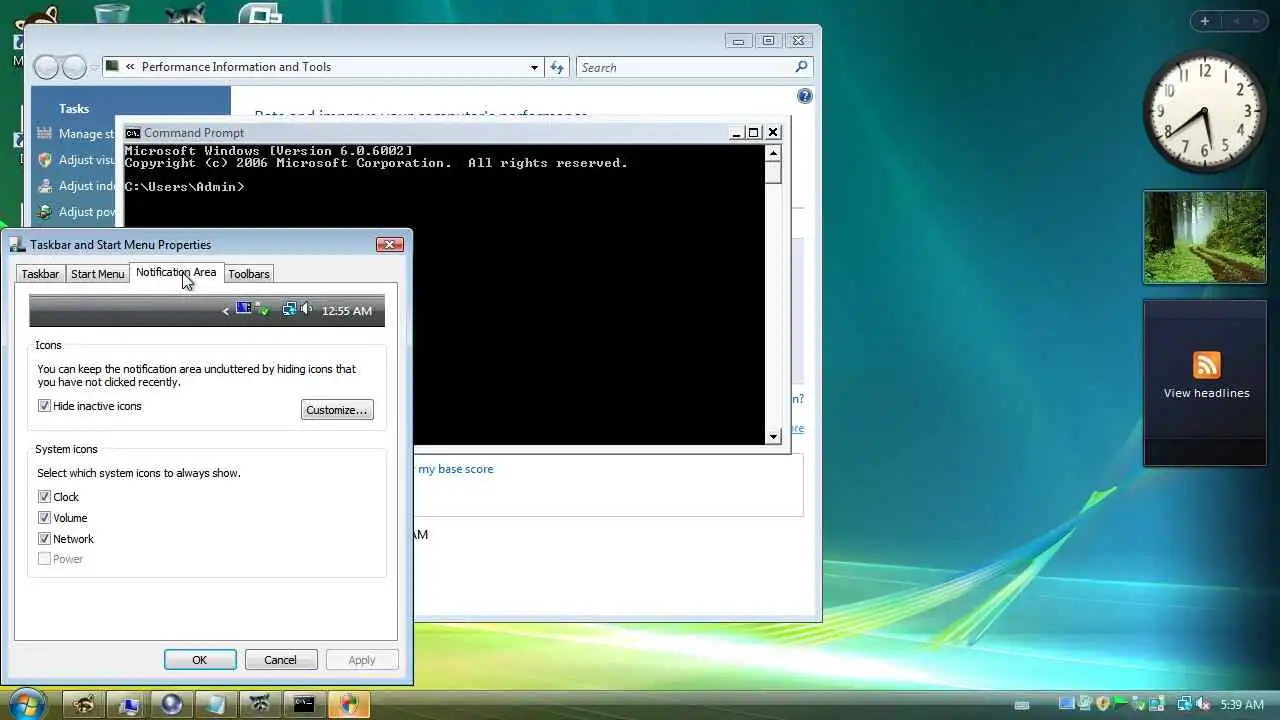Click the computer monitor taskbar icon
Screen dimensions: 1280x720
127,705
